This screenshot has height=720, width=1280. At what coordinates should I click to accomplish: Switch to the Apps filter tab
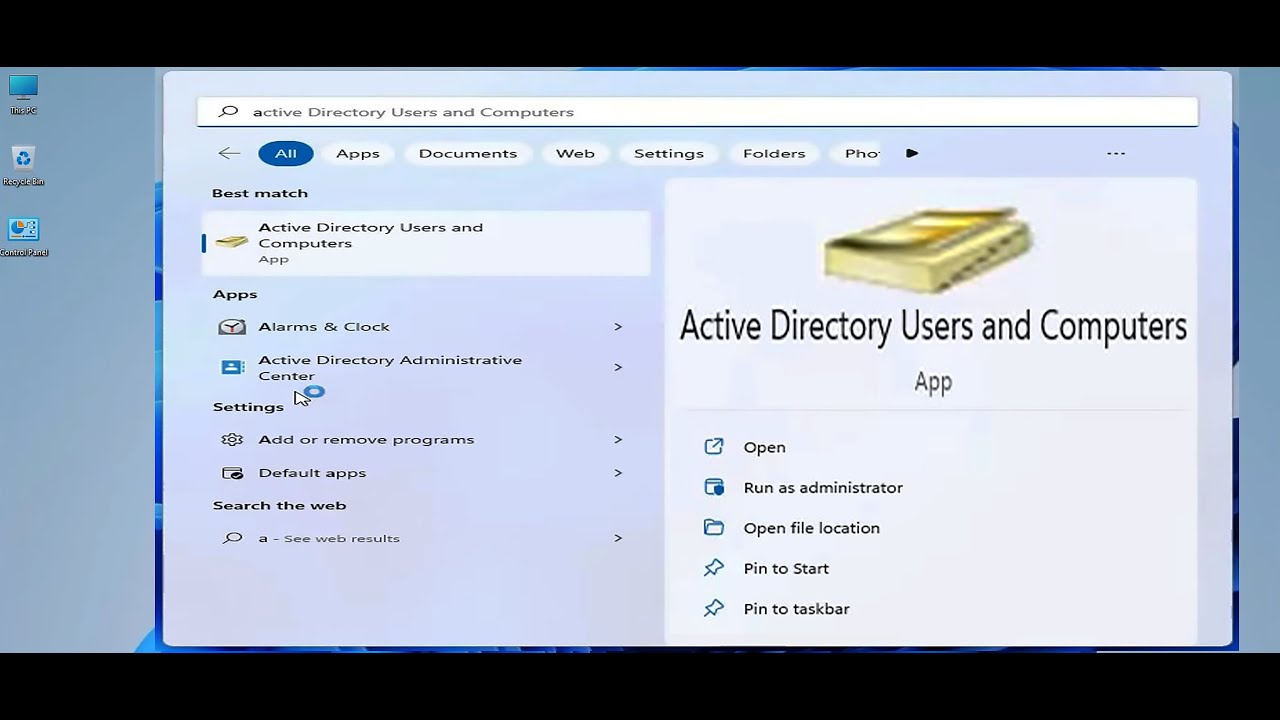tap(357, 153)
